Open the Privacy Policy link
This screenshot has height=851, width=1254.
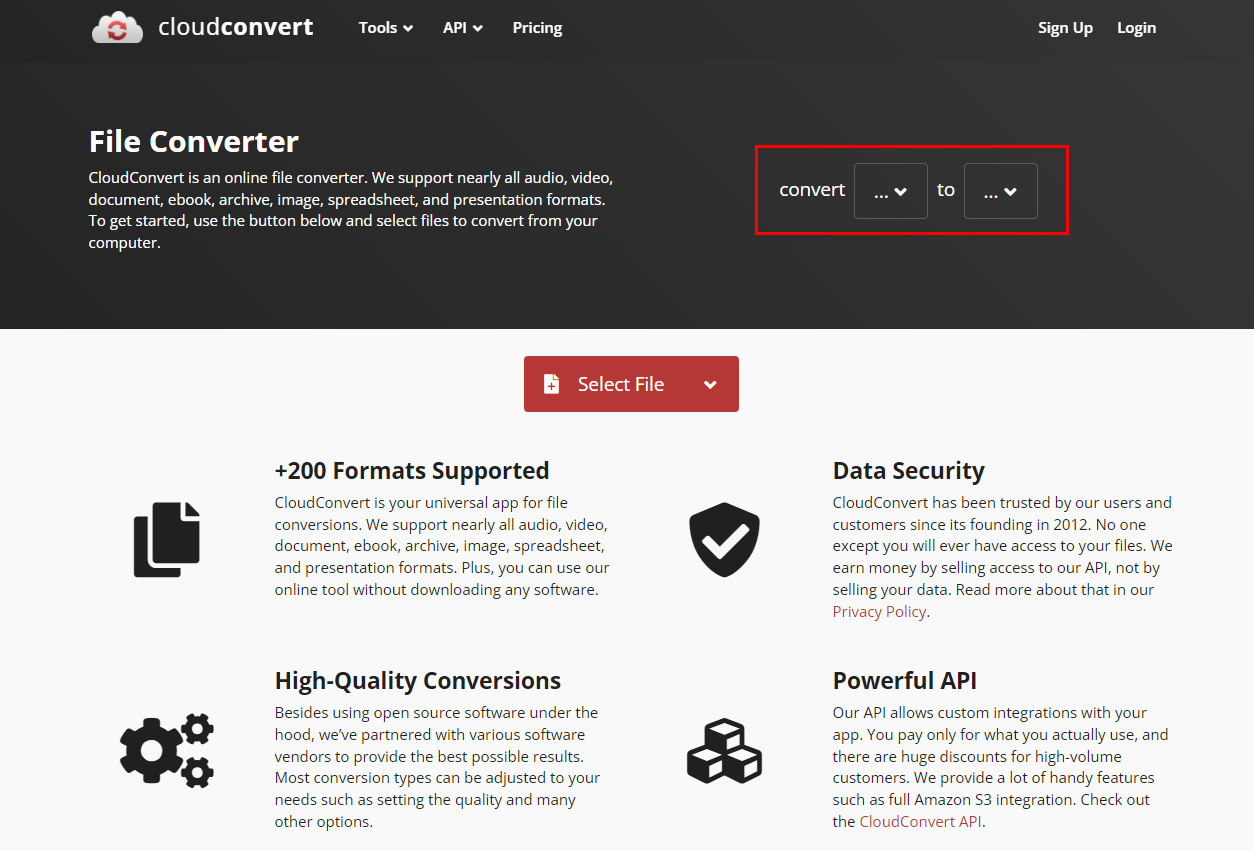pyautogui.click(x=879, y=611)
